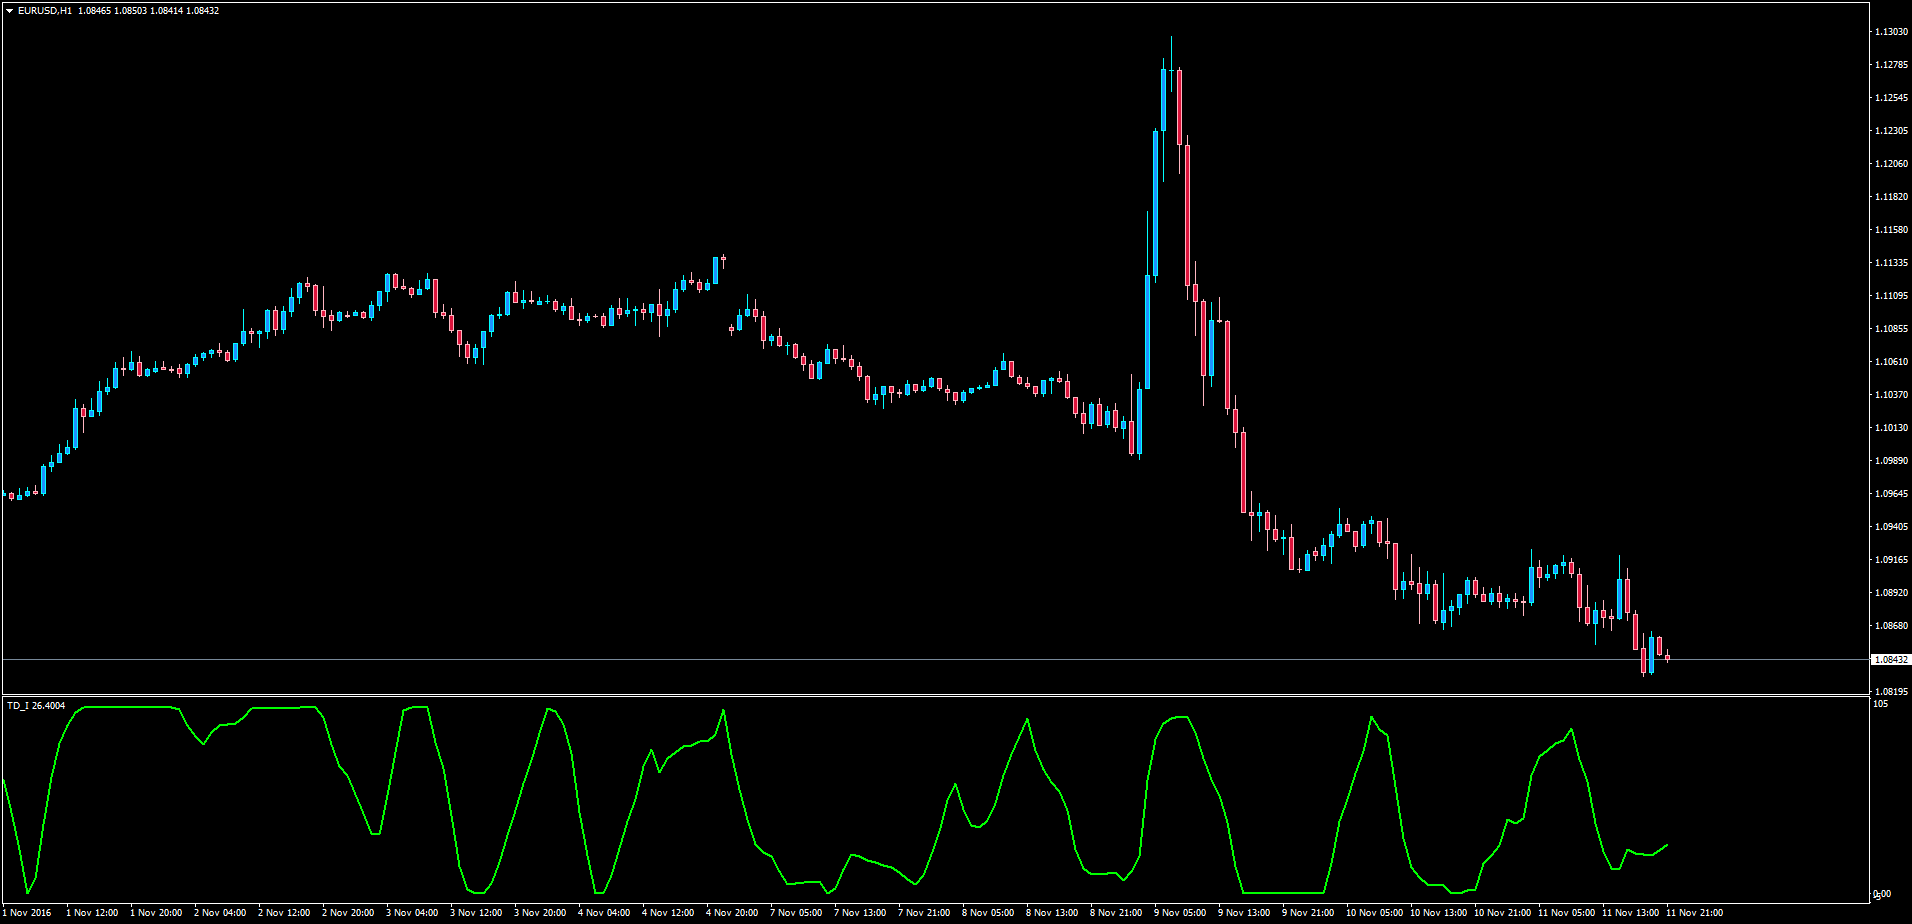Click the 4 Nov 04:00 time label
1912x924 pixels.
604,913
